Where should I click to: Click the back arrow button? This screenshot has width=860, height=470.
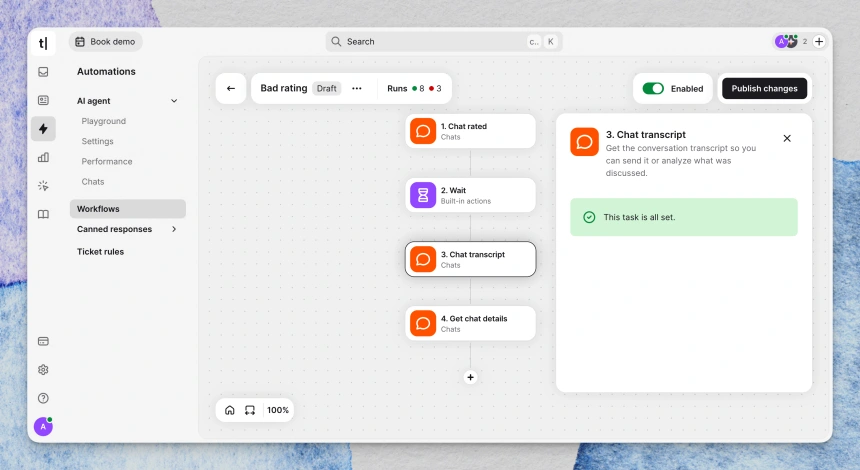tap(231, 88)
